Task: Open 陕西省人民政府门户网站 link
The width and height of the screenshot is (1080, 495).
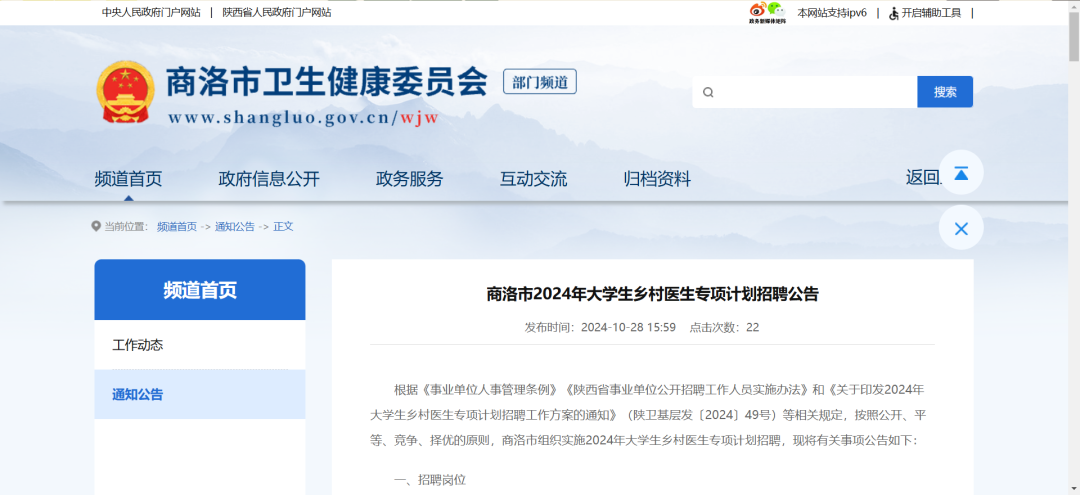Action: point(277,12)
